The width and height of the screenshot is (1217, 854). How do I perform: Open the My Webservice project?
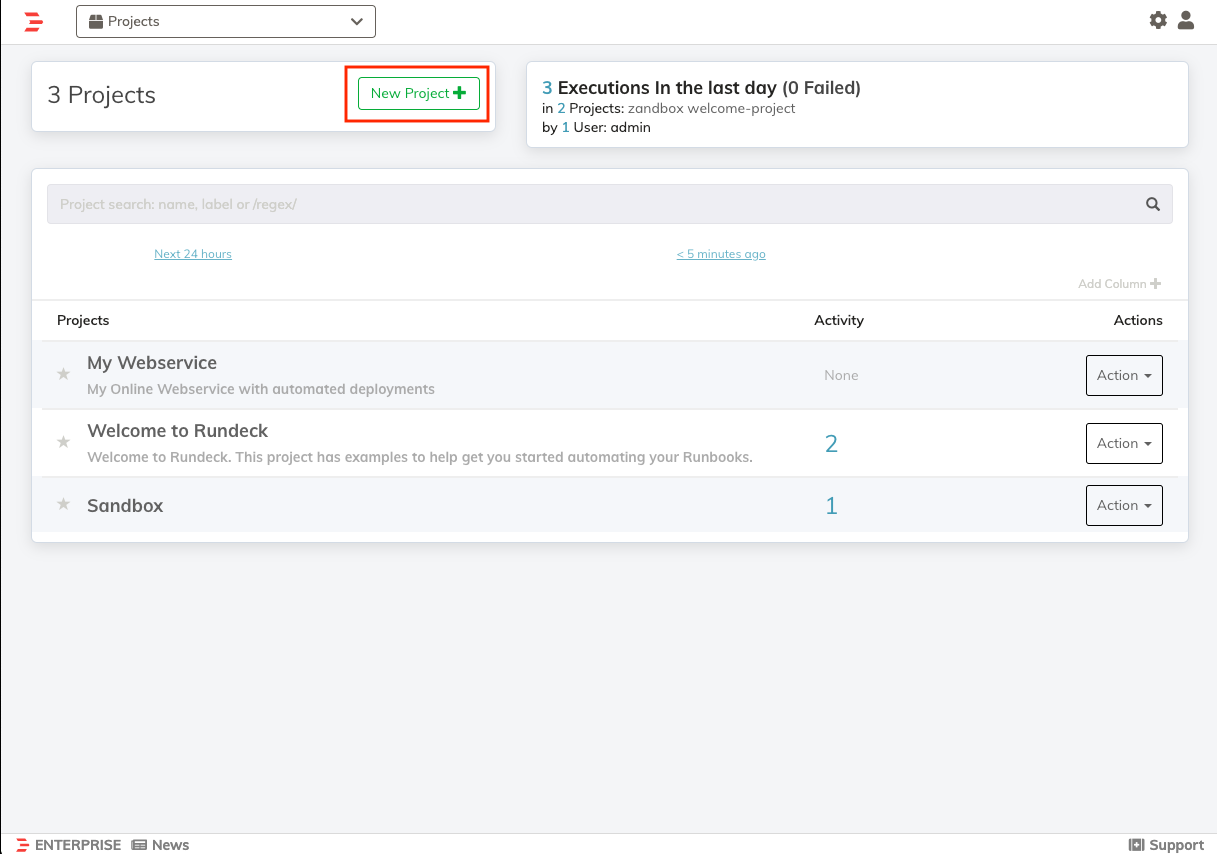pyautogui.click(x=152, y=363)
